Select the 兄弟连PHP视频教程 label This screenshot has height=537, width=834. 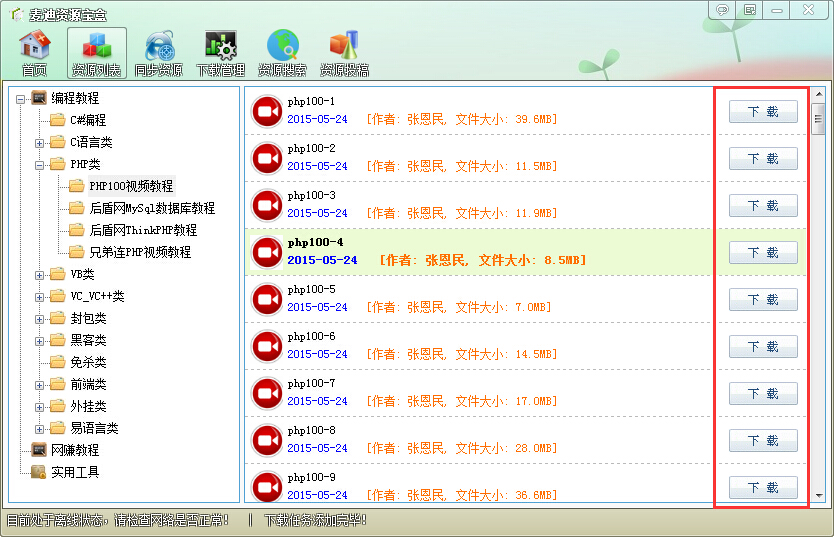pos(140,251)
